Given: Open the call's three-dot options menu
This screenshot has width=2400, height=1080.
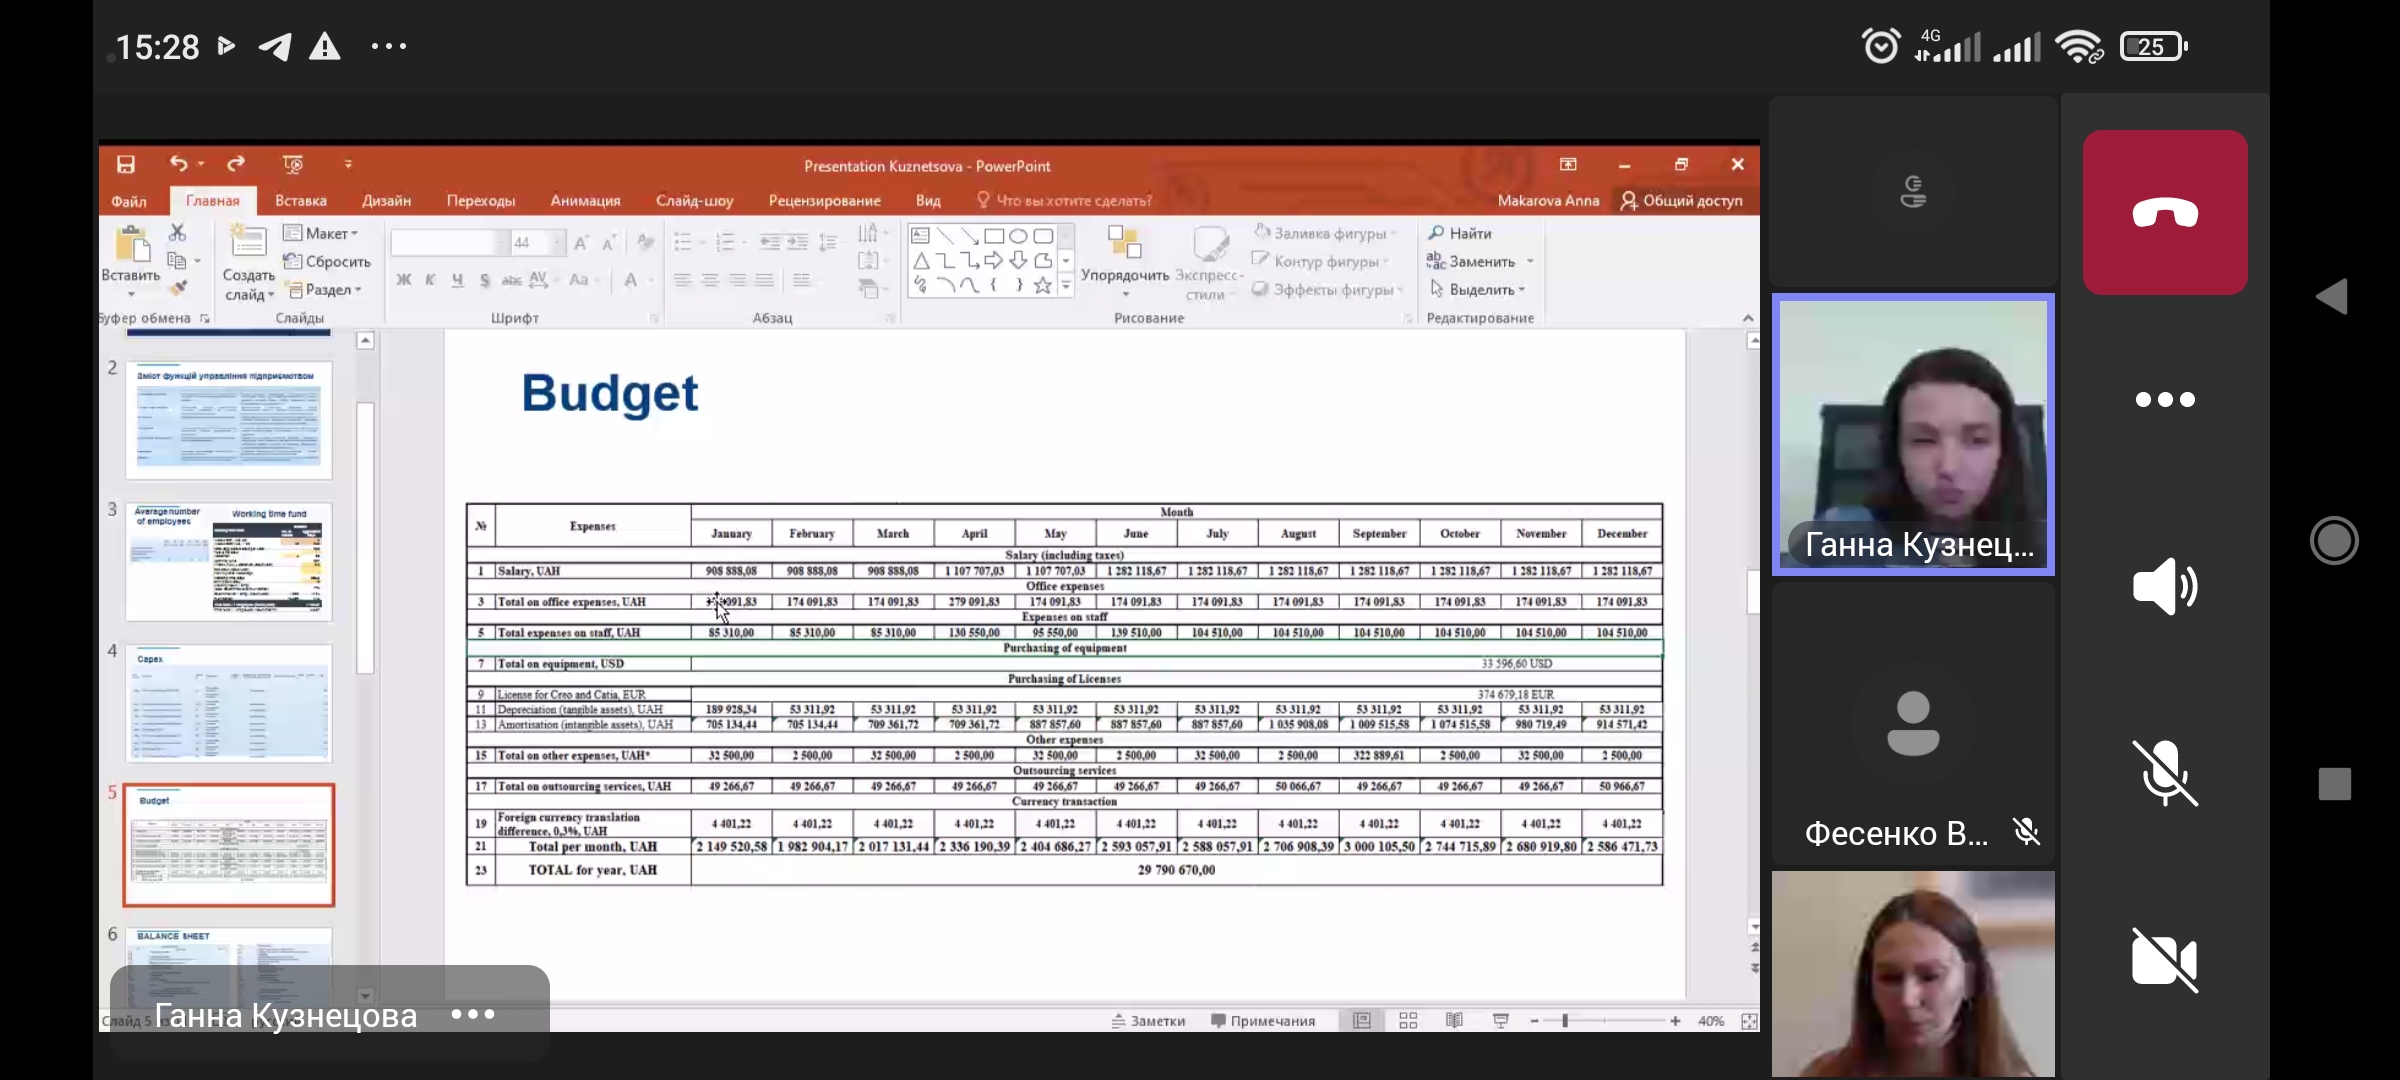Looking at the screenshot, I should pyautogui.click(x=2164, y=400).
